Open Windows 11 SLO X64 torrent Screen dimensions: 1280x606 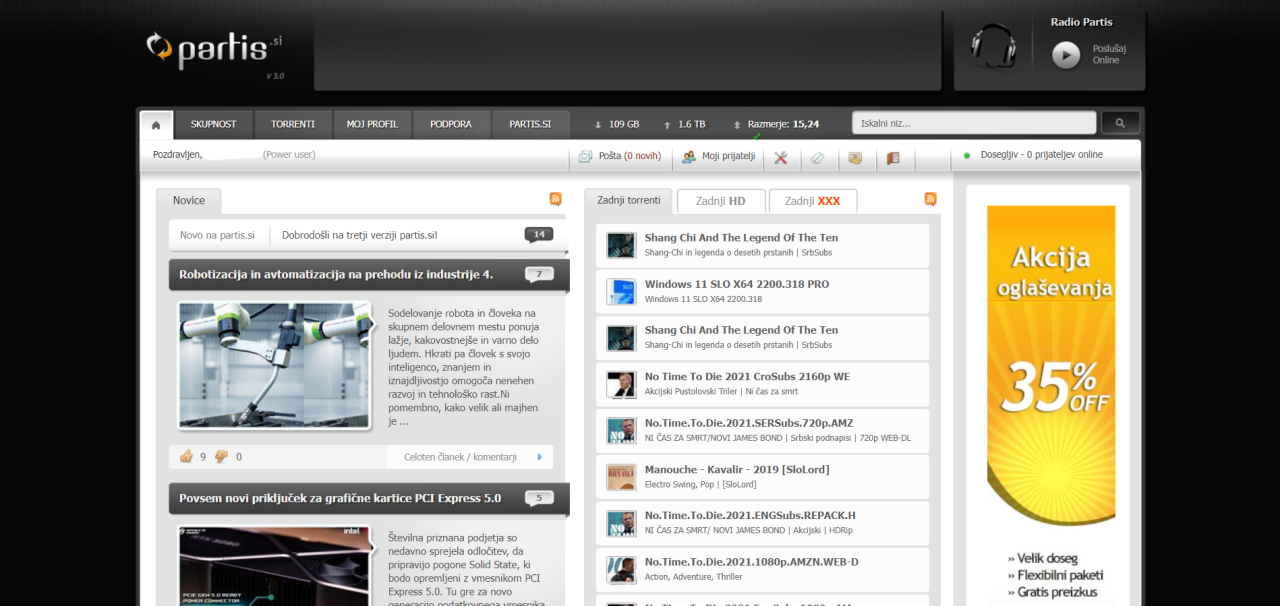[x=736, y=284]
